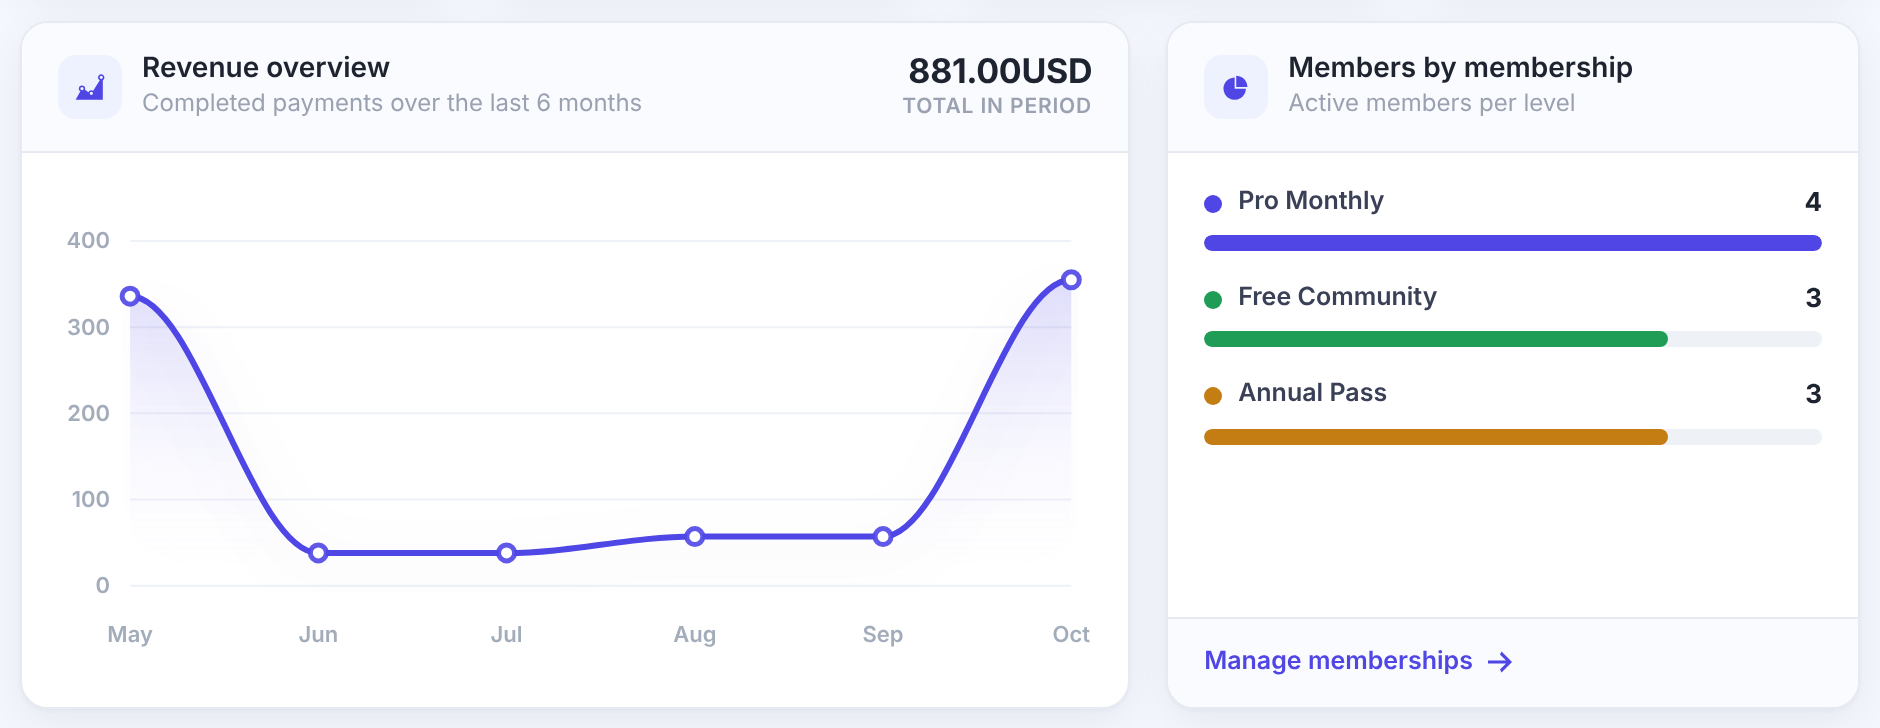Click the Annual Pass member count 3
The image size is (1880, 728).
click(x=1813, y=394)
